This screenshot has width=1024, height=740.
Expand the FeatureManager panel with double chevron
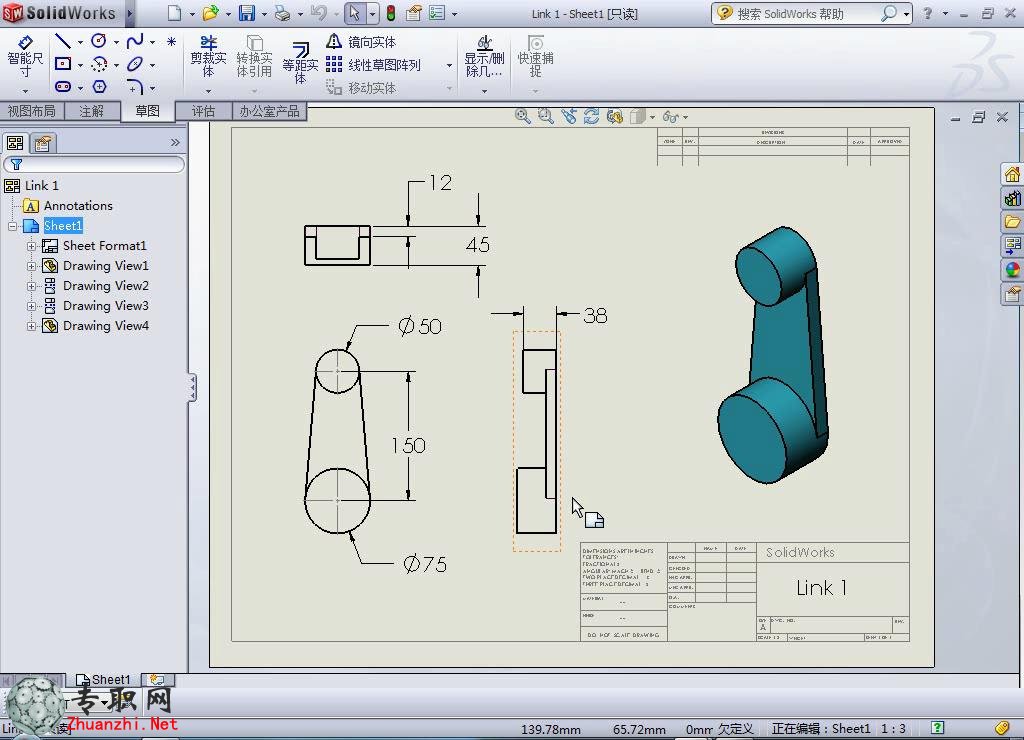click(175, 142)
